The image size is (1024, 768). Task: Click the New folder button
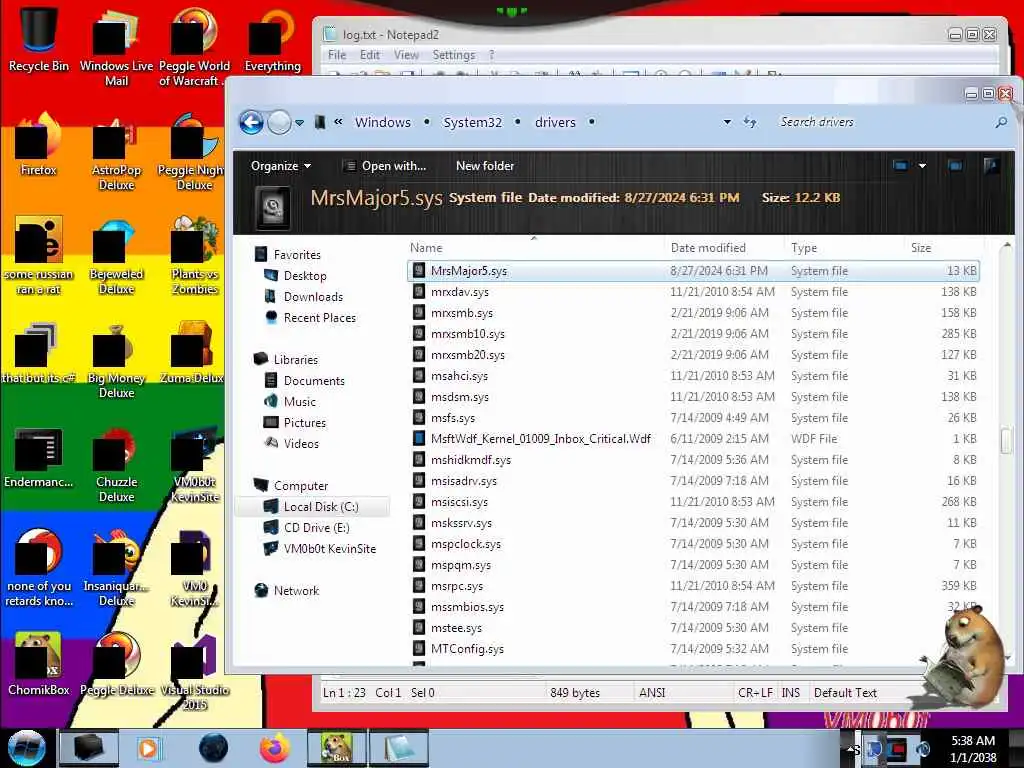click(x=485, y=166)
